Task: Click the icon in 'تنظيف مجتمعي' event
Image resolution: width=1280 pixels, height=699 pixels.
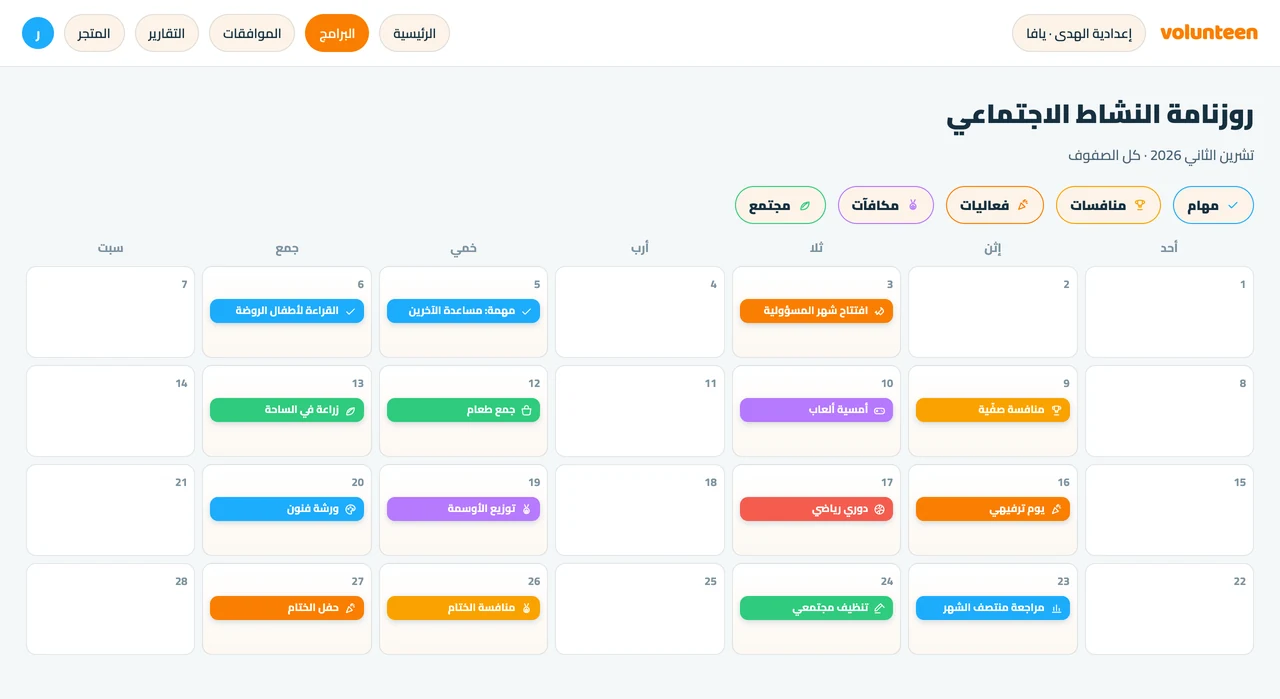Action: click(880, 608)
